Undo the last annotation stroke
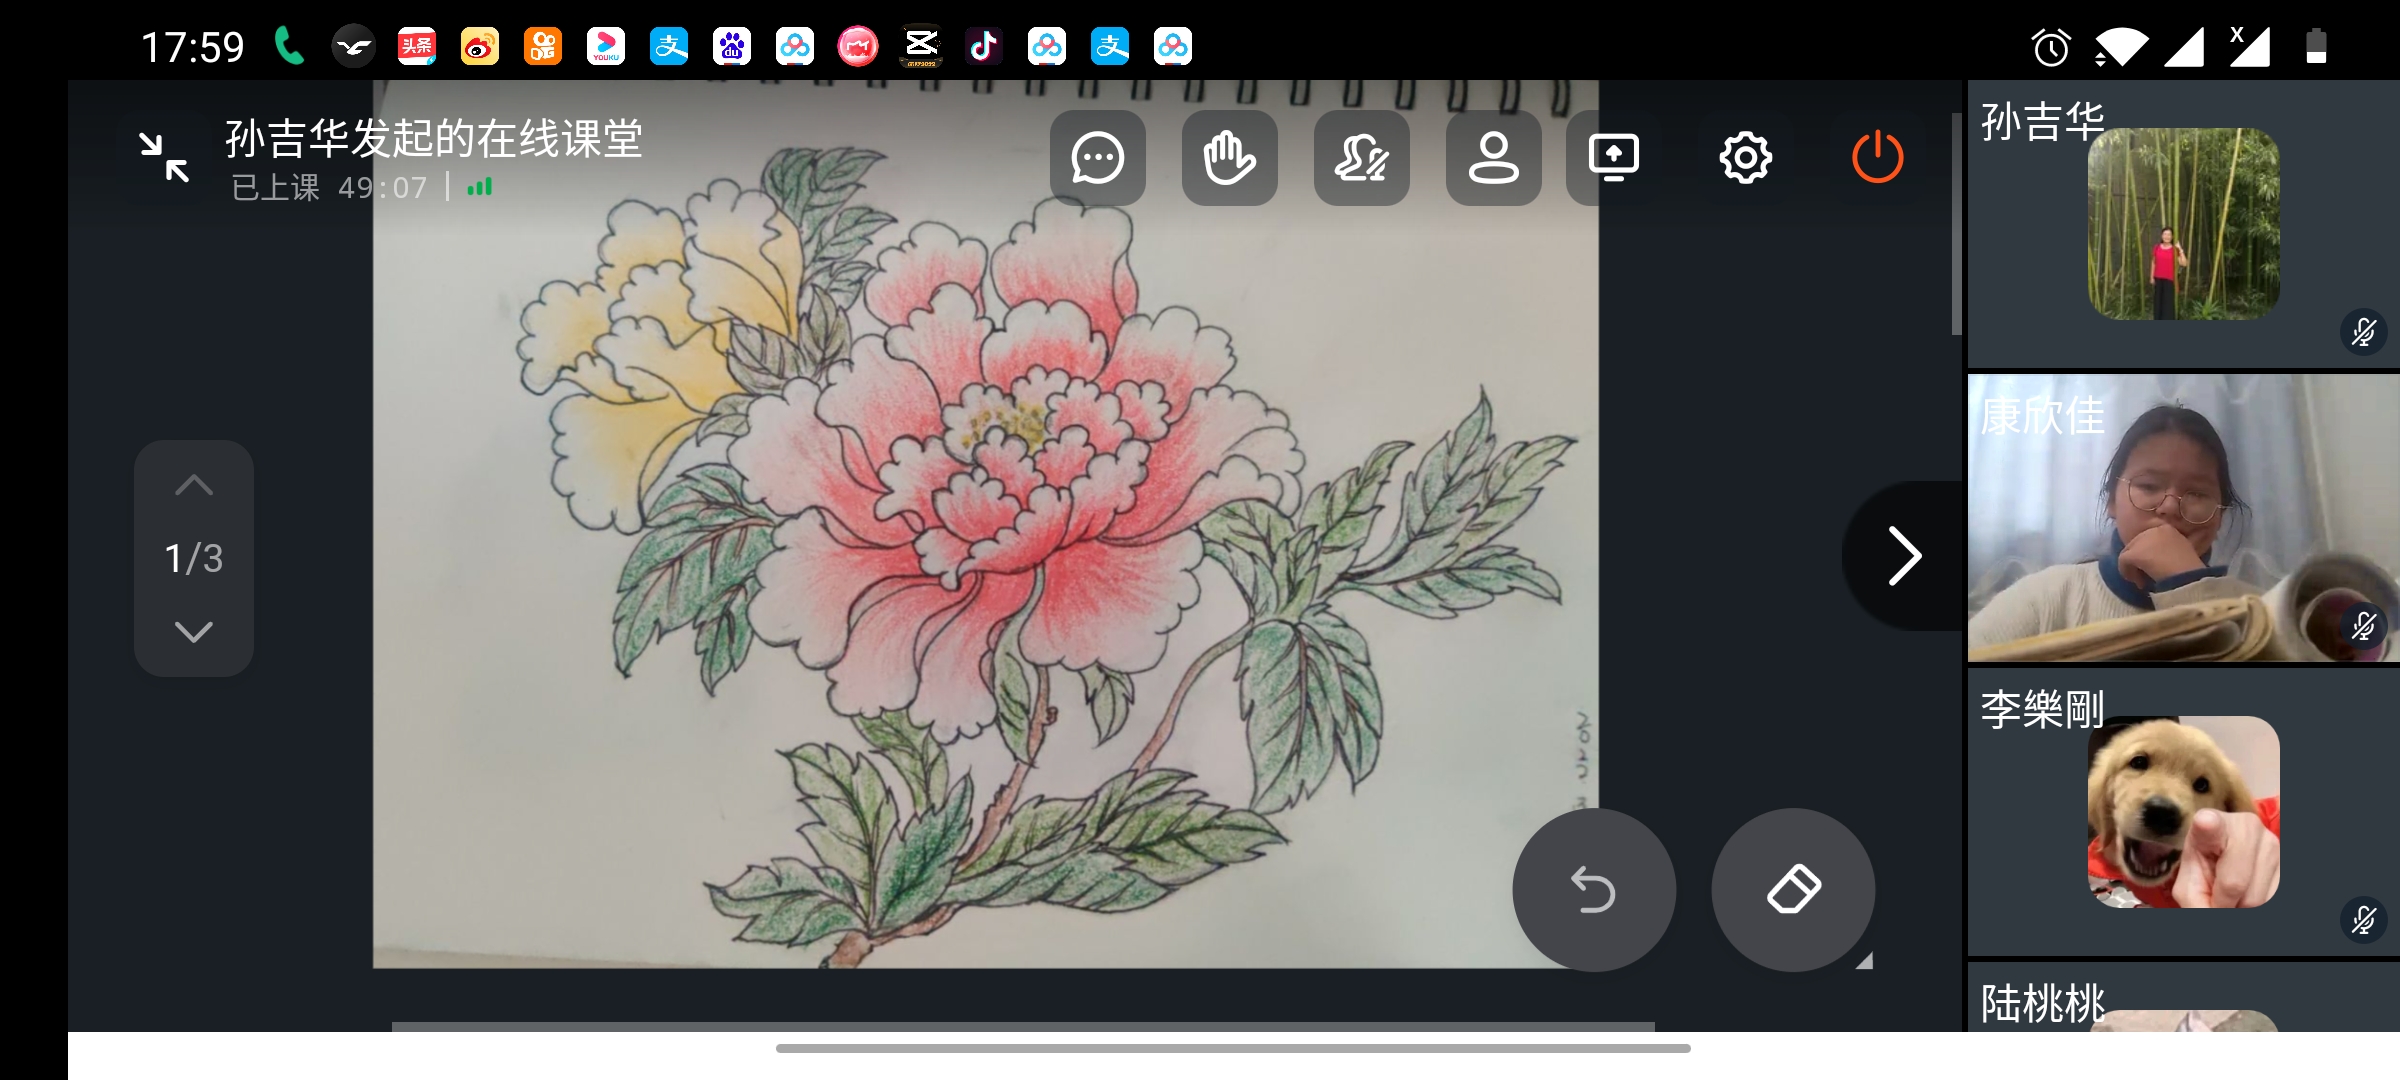This screenshot has width=2400, height=1080. click(1593, 889)
